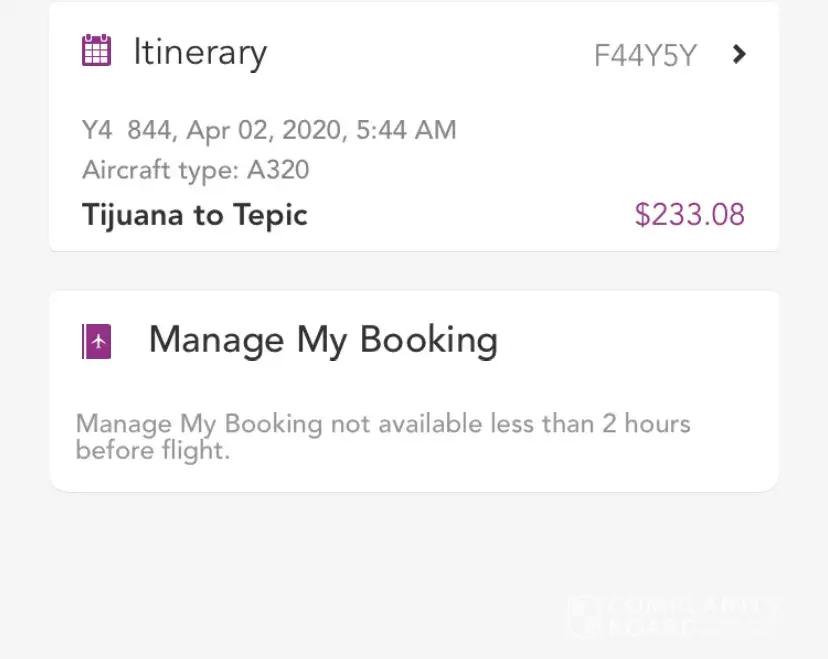Screen dimensions: 828x659
Task: Click the word Tepic in the route
Action: click(x=270, y=215)
